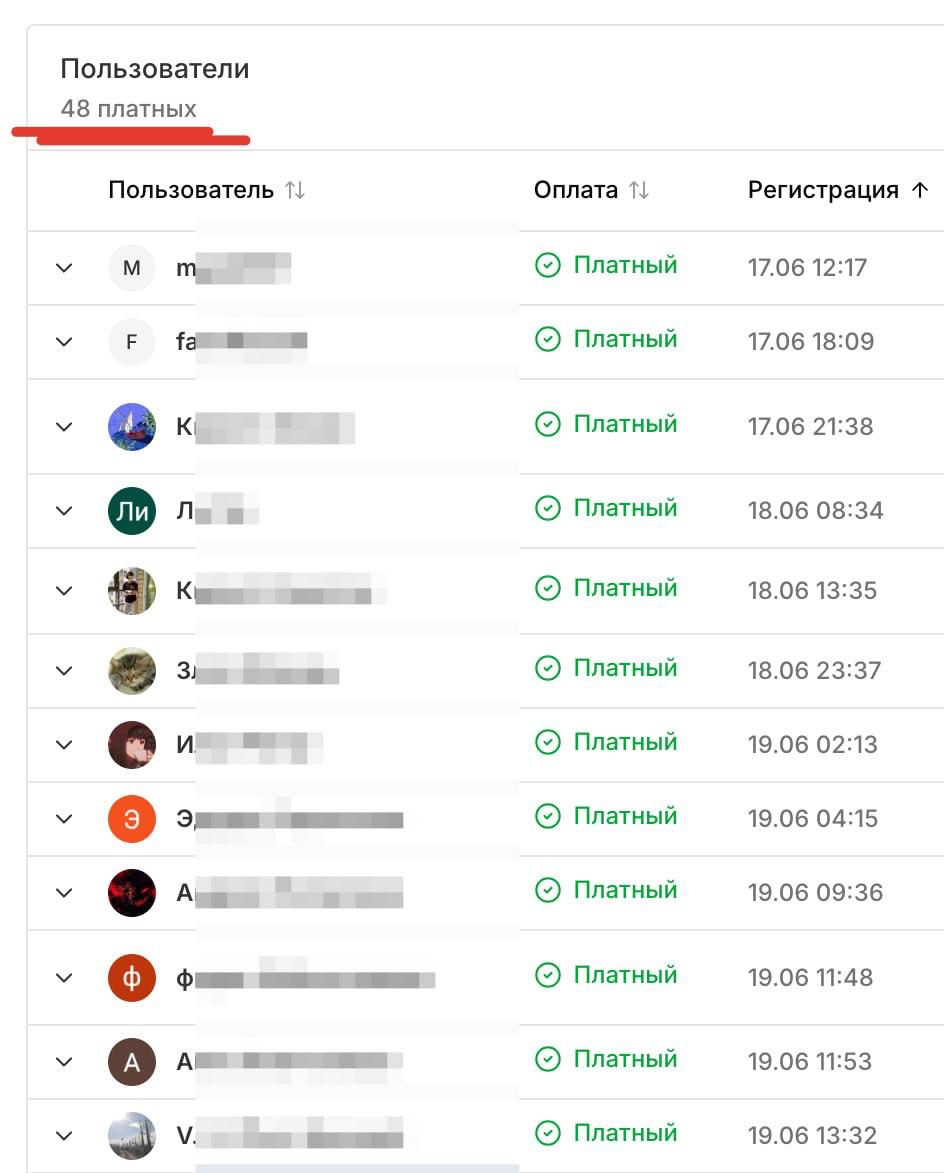Expand the row registered 19.06 04:15
This screenshot has width=944, height=1173.
[x=64, y=819]
